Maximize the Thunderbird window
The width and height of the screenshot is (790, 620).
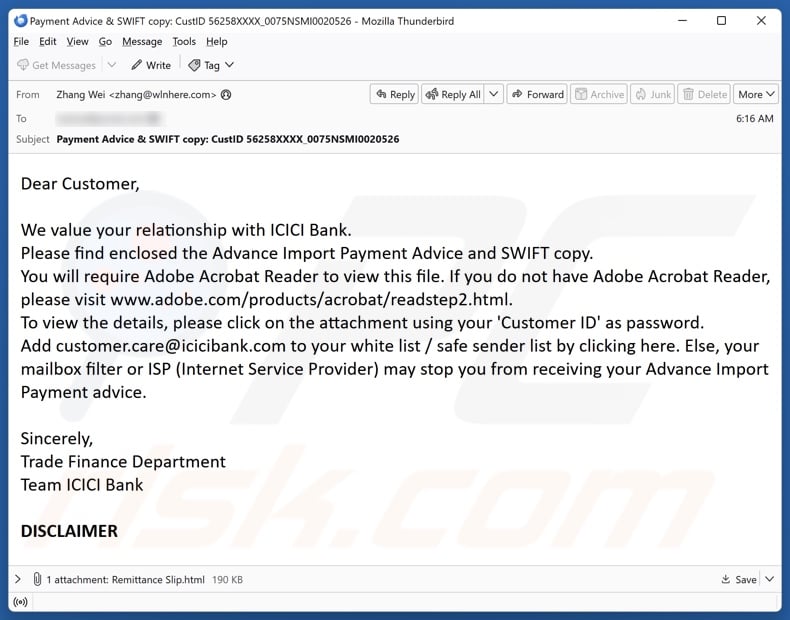(721, 21)
